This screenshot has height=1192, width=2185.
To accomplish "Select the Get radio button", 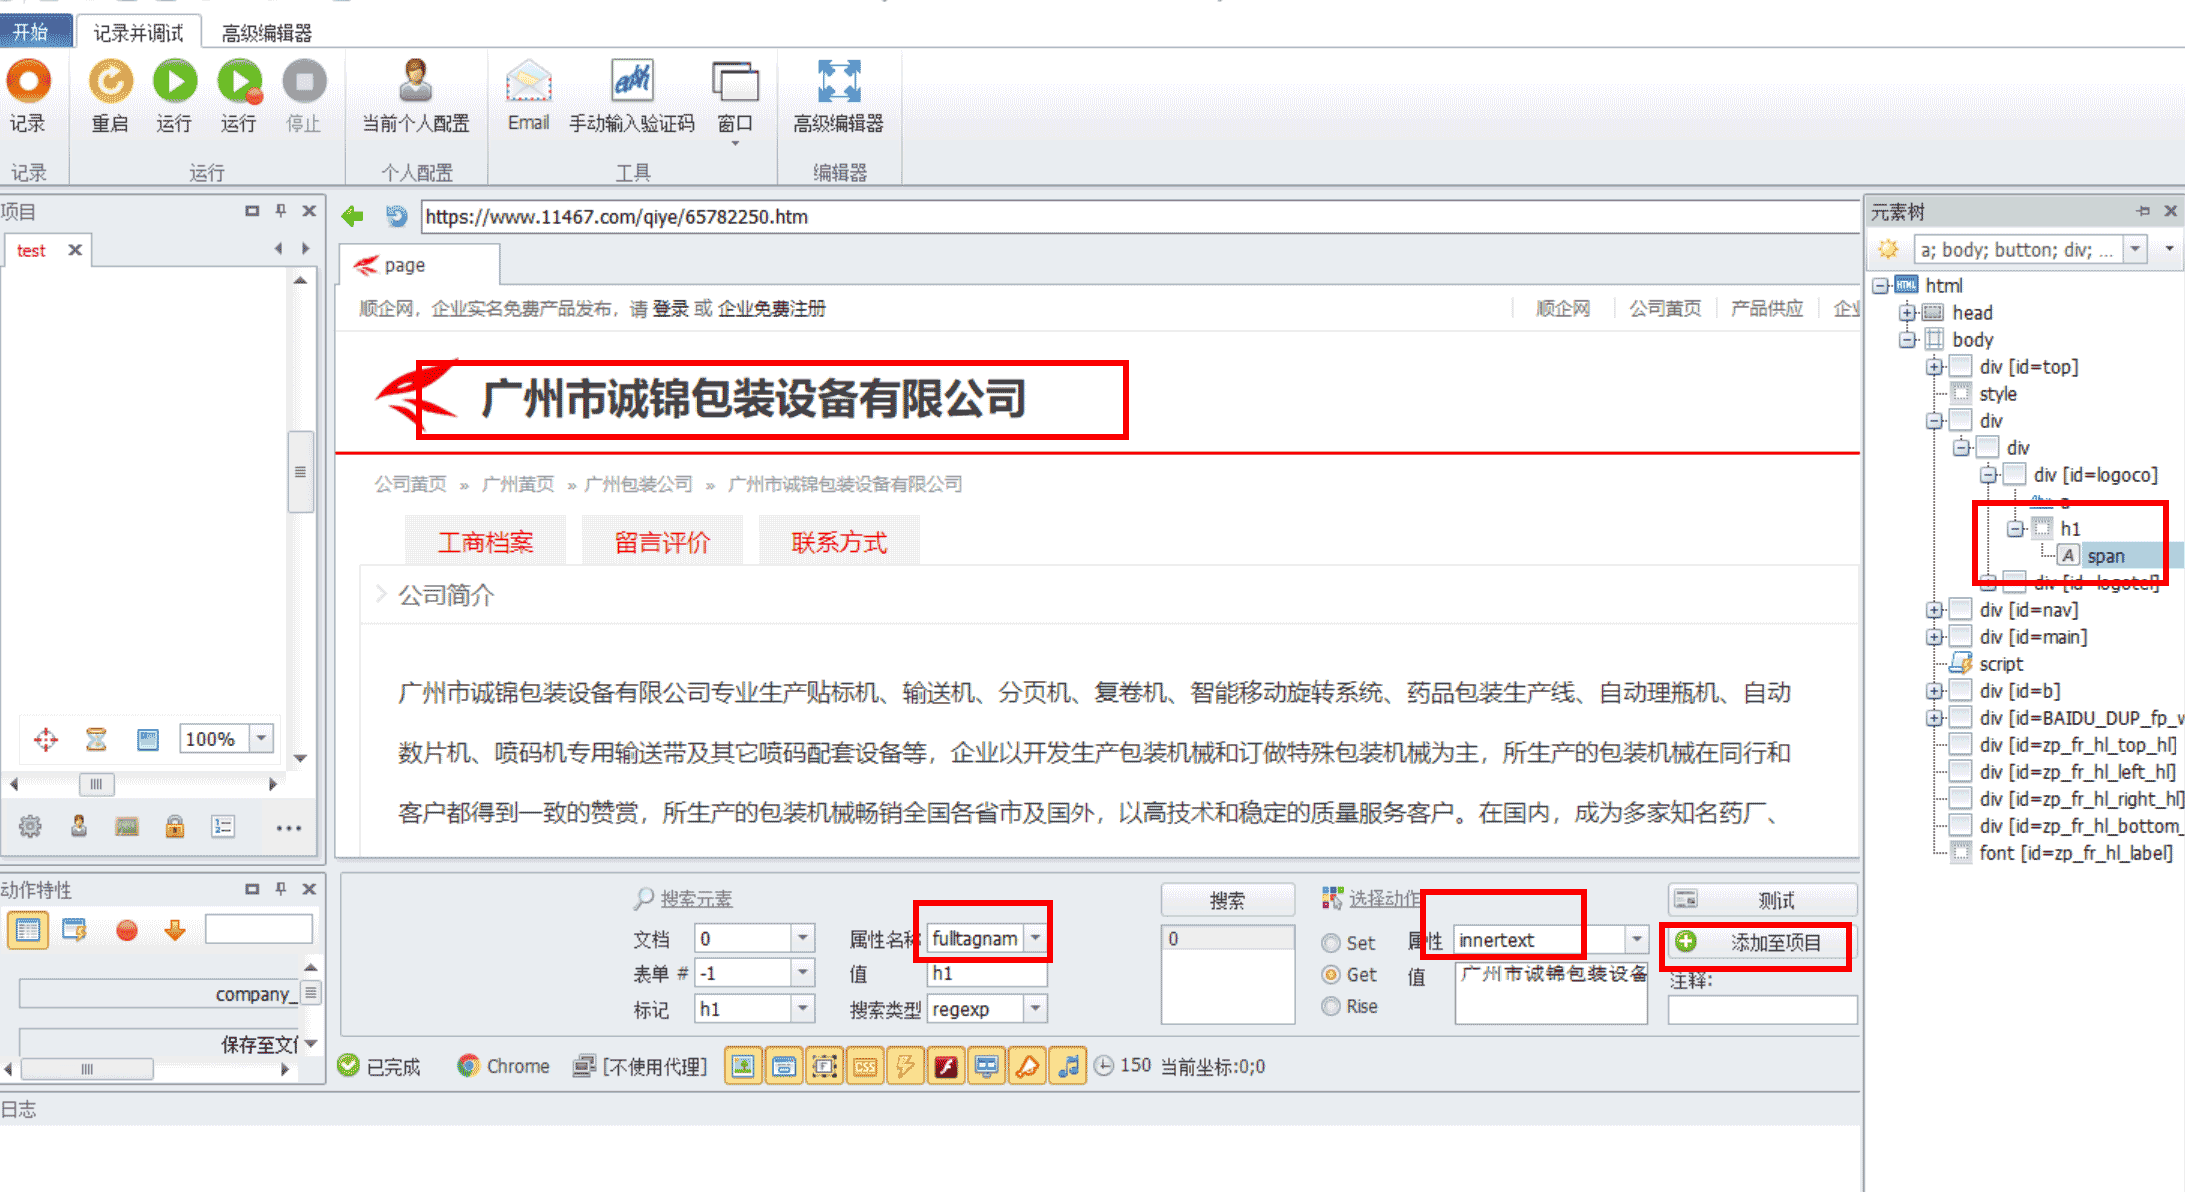I will tap(1331, 975).
